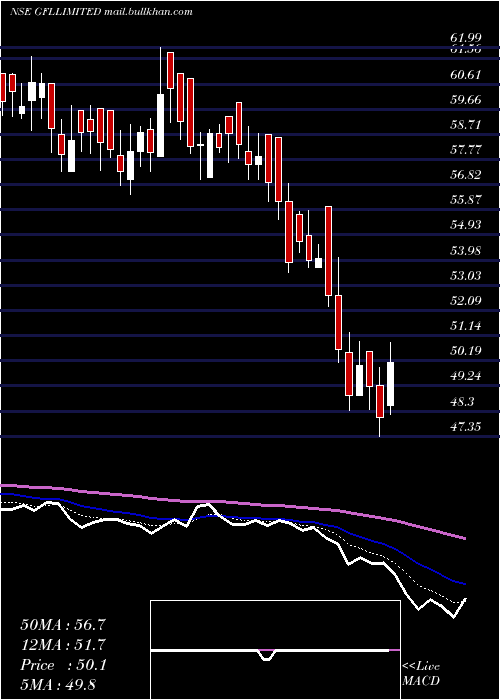Click the 49.24 price axis label
Image resolution: width=500 pixels, height=700 pixels.
(x=466, y=375)
